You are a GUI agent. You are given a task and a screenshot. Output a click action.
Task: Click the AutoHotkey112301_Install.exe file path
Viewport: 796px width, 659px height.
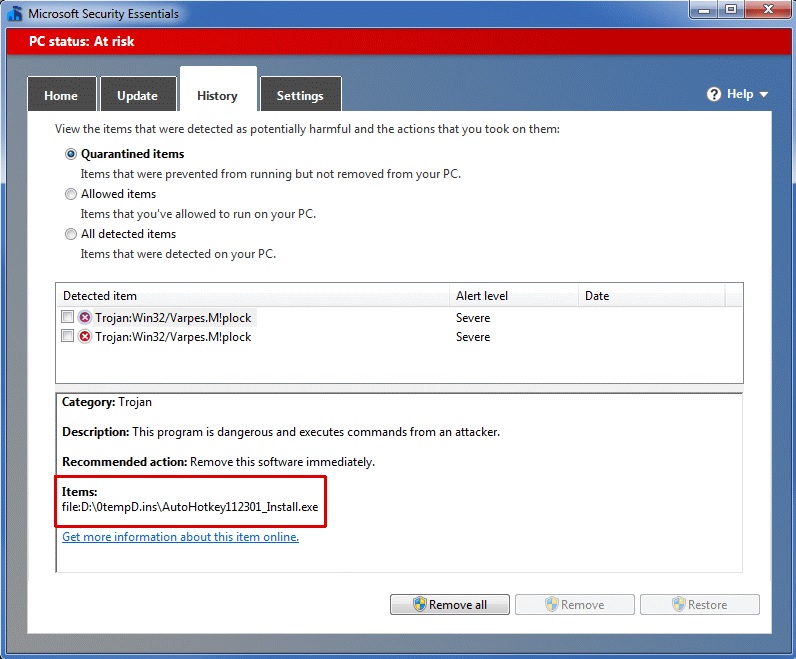point(190,507)
